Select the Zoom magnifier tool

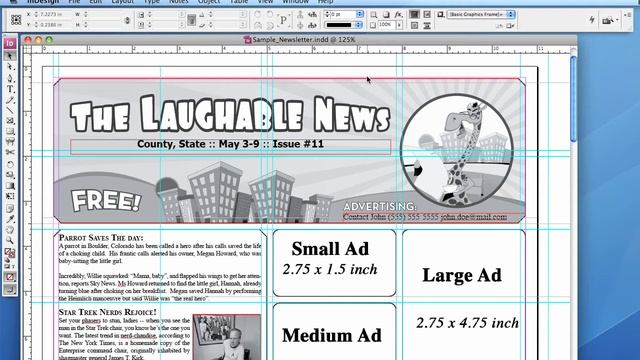(x=10, y=240)
